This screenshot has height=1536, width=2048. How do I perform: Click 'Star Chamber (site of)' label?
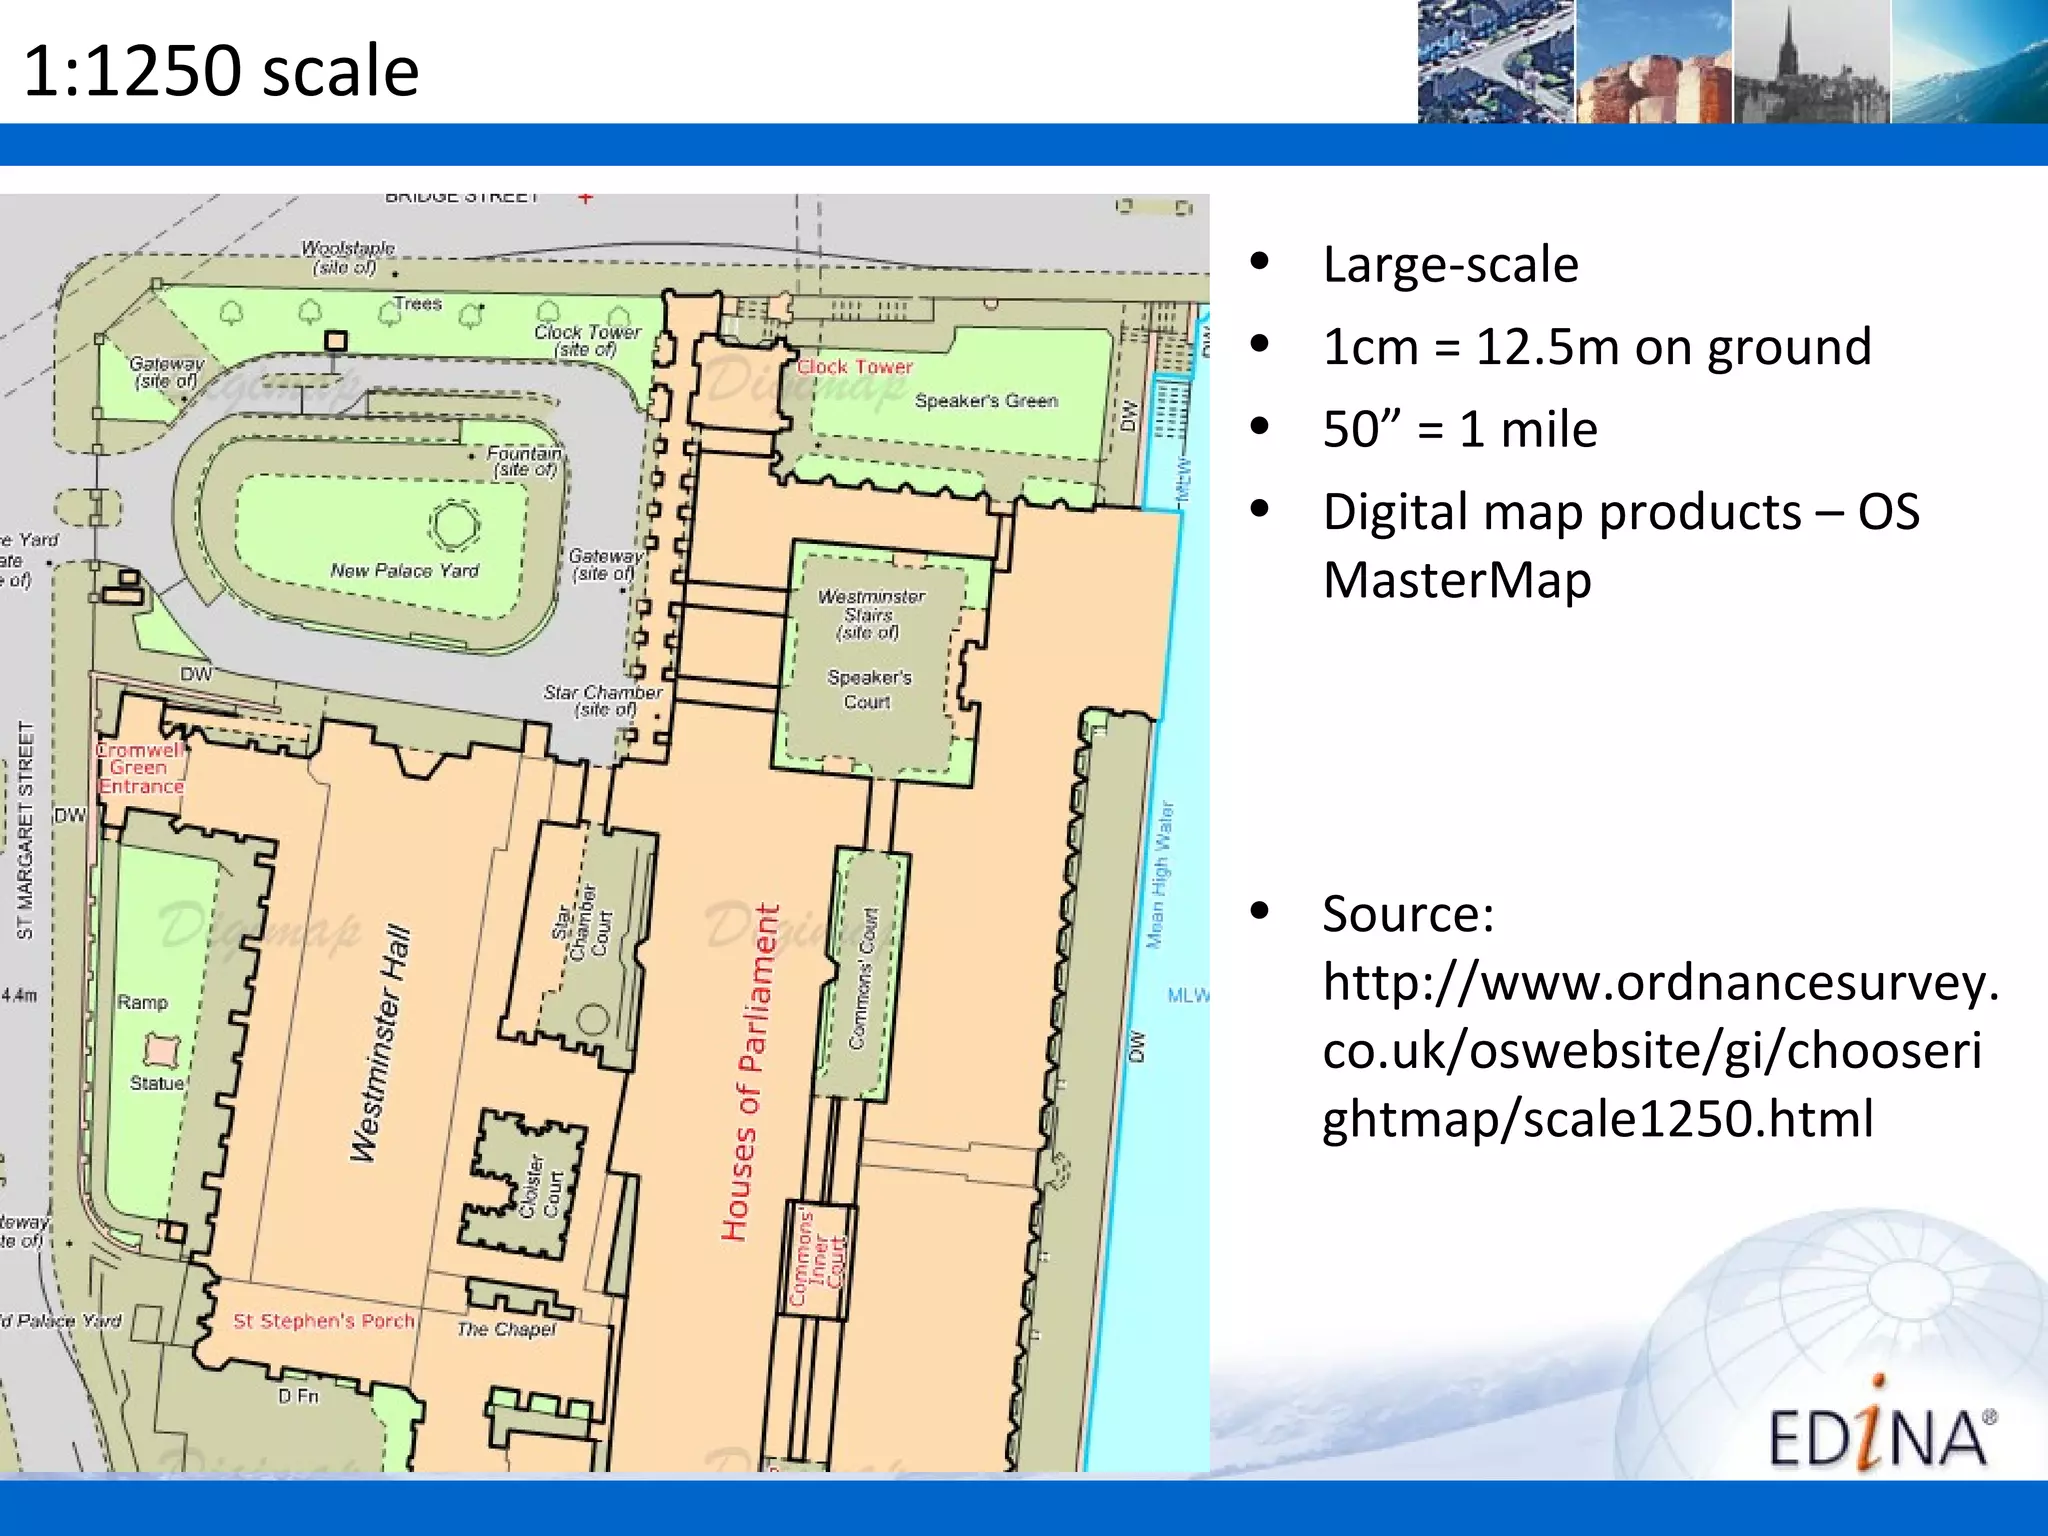pyautogui.click(x=603, y=700)
